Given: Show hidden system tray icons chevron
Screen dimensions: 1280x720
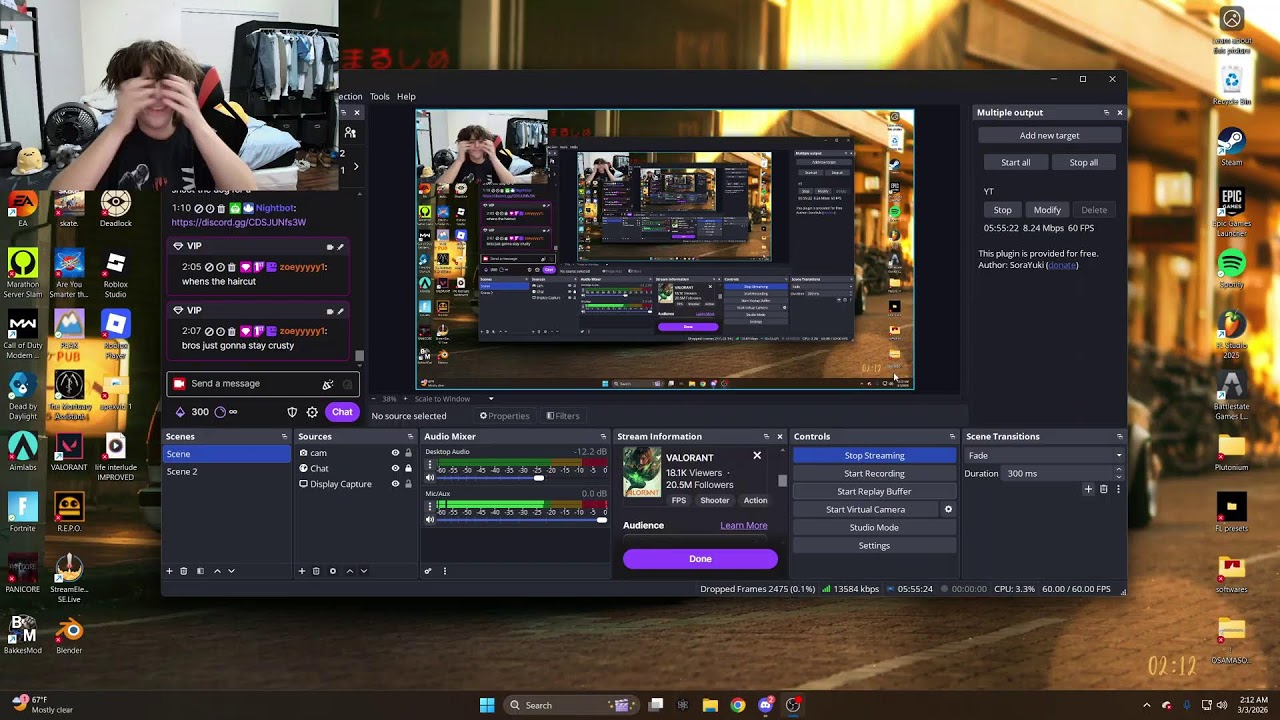Looking at the screenshot, I should point(1147,705).
